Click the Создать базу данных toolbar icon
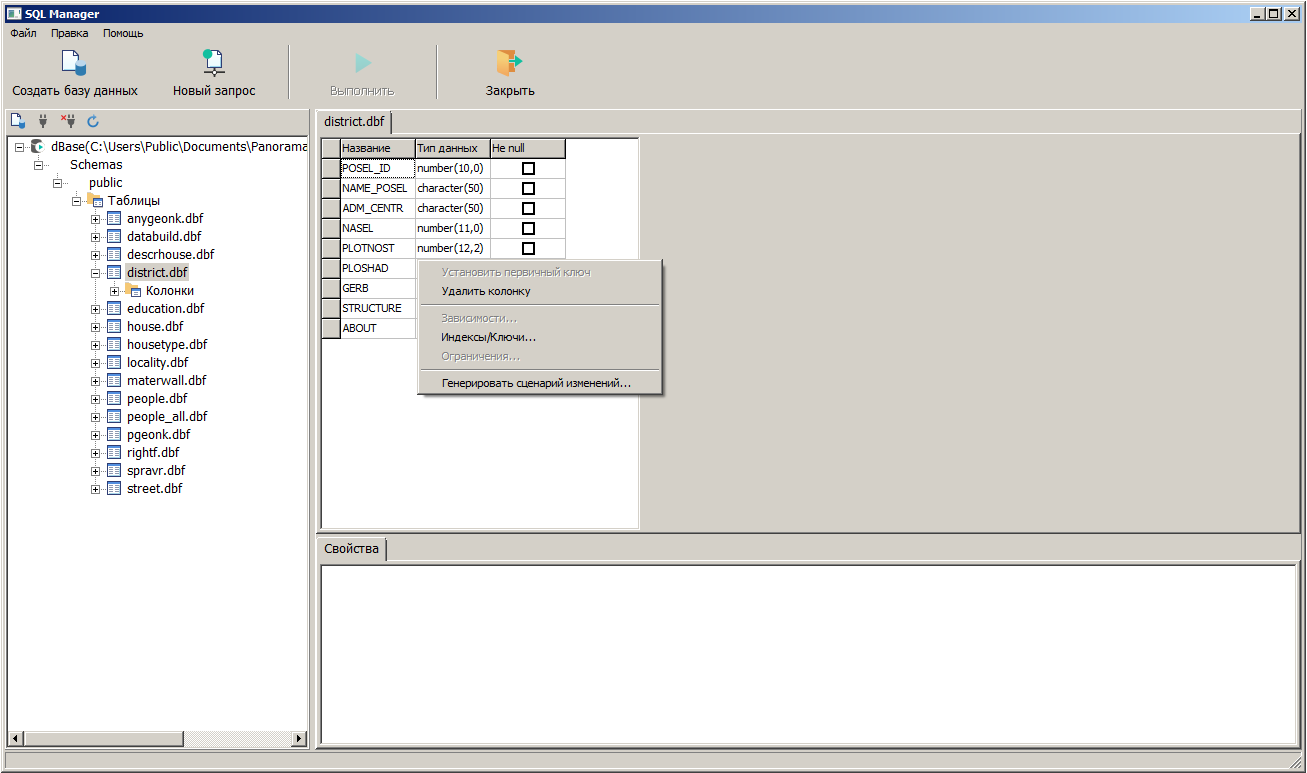 pos(74,63)
